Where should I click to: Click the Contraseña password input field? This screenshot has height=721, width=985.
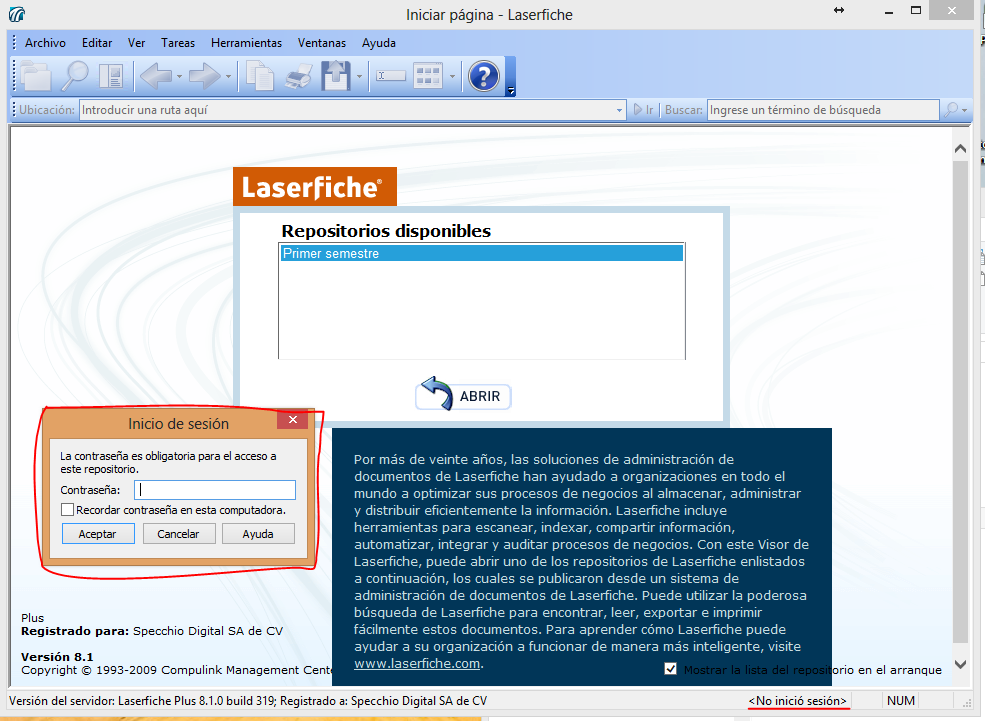[215, 490]
